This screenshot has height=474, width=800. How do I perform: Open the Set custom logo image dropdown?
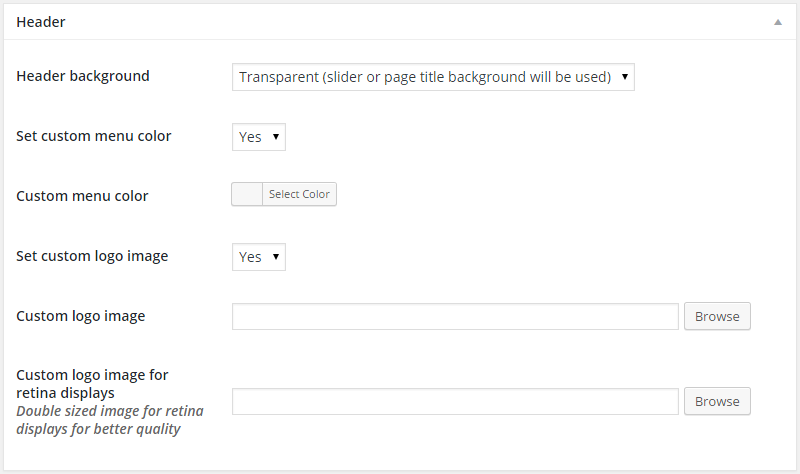coord(258,257)
